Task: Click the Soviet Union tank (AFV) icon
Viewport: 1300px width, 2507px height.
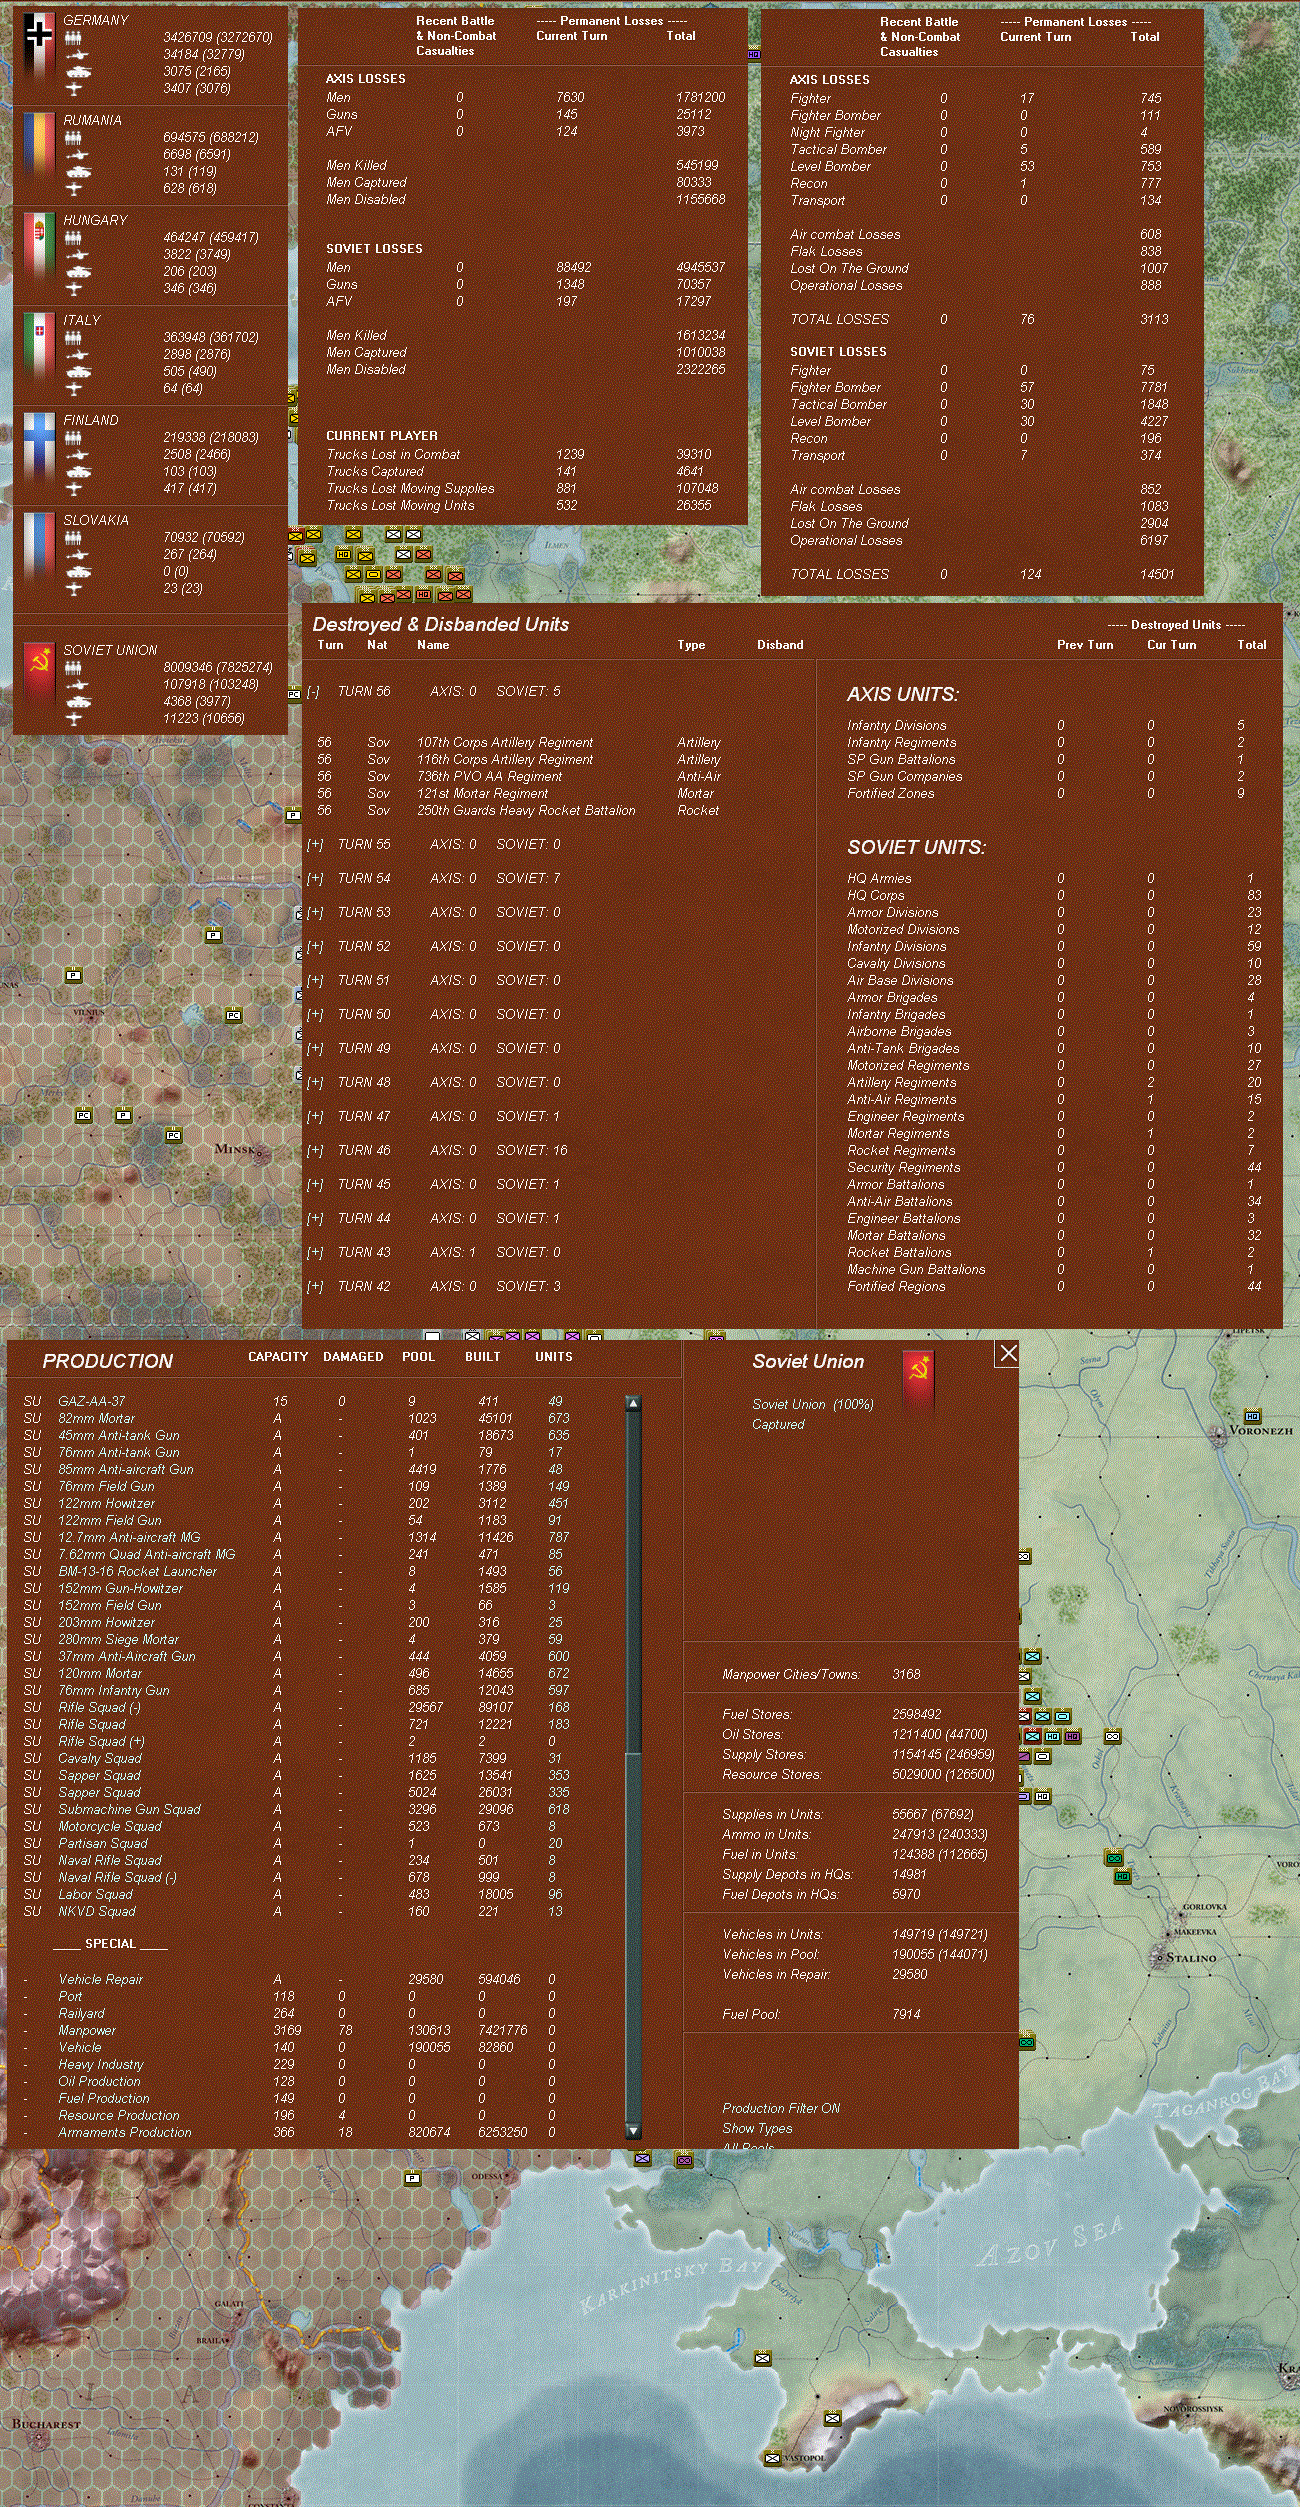Action: click(77, 702)
